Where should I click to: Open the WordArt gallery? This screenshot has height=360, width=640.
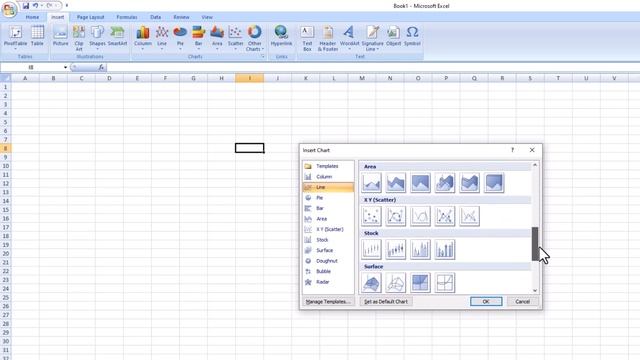(349, 38)
